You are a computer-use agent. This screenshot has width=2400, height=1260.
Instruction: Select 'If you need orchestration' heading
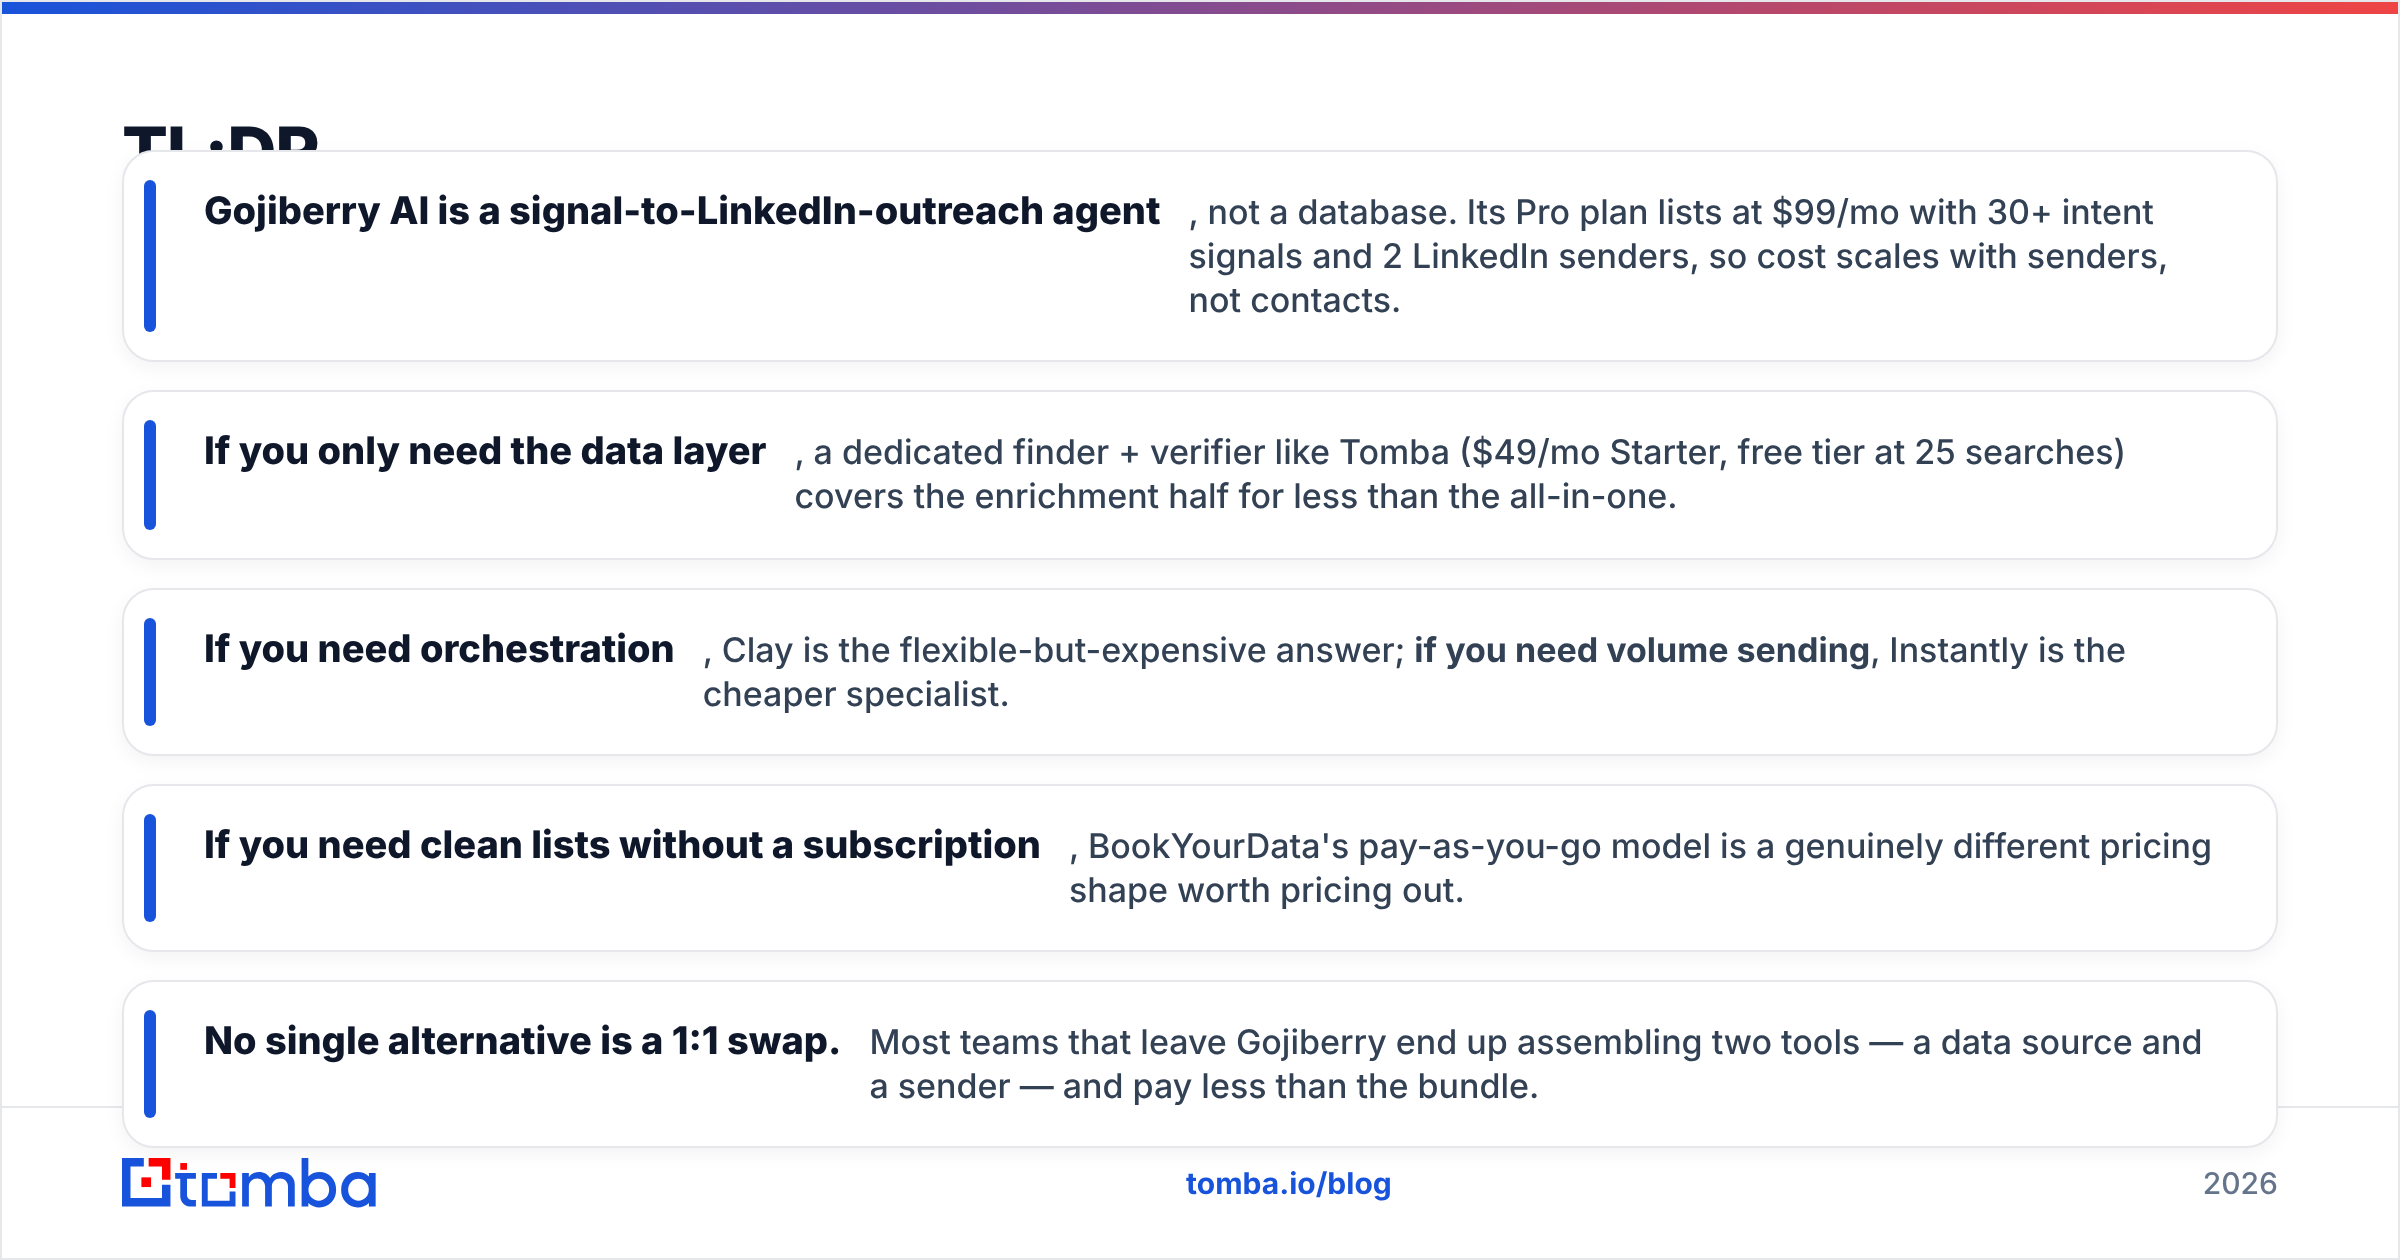(439, 649)
